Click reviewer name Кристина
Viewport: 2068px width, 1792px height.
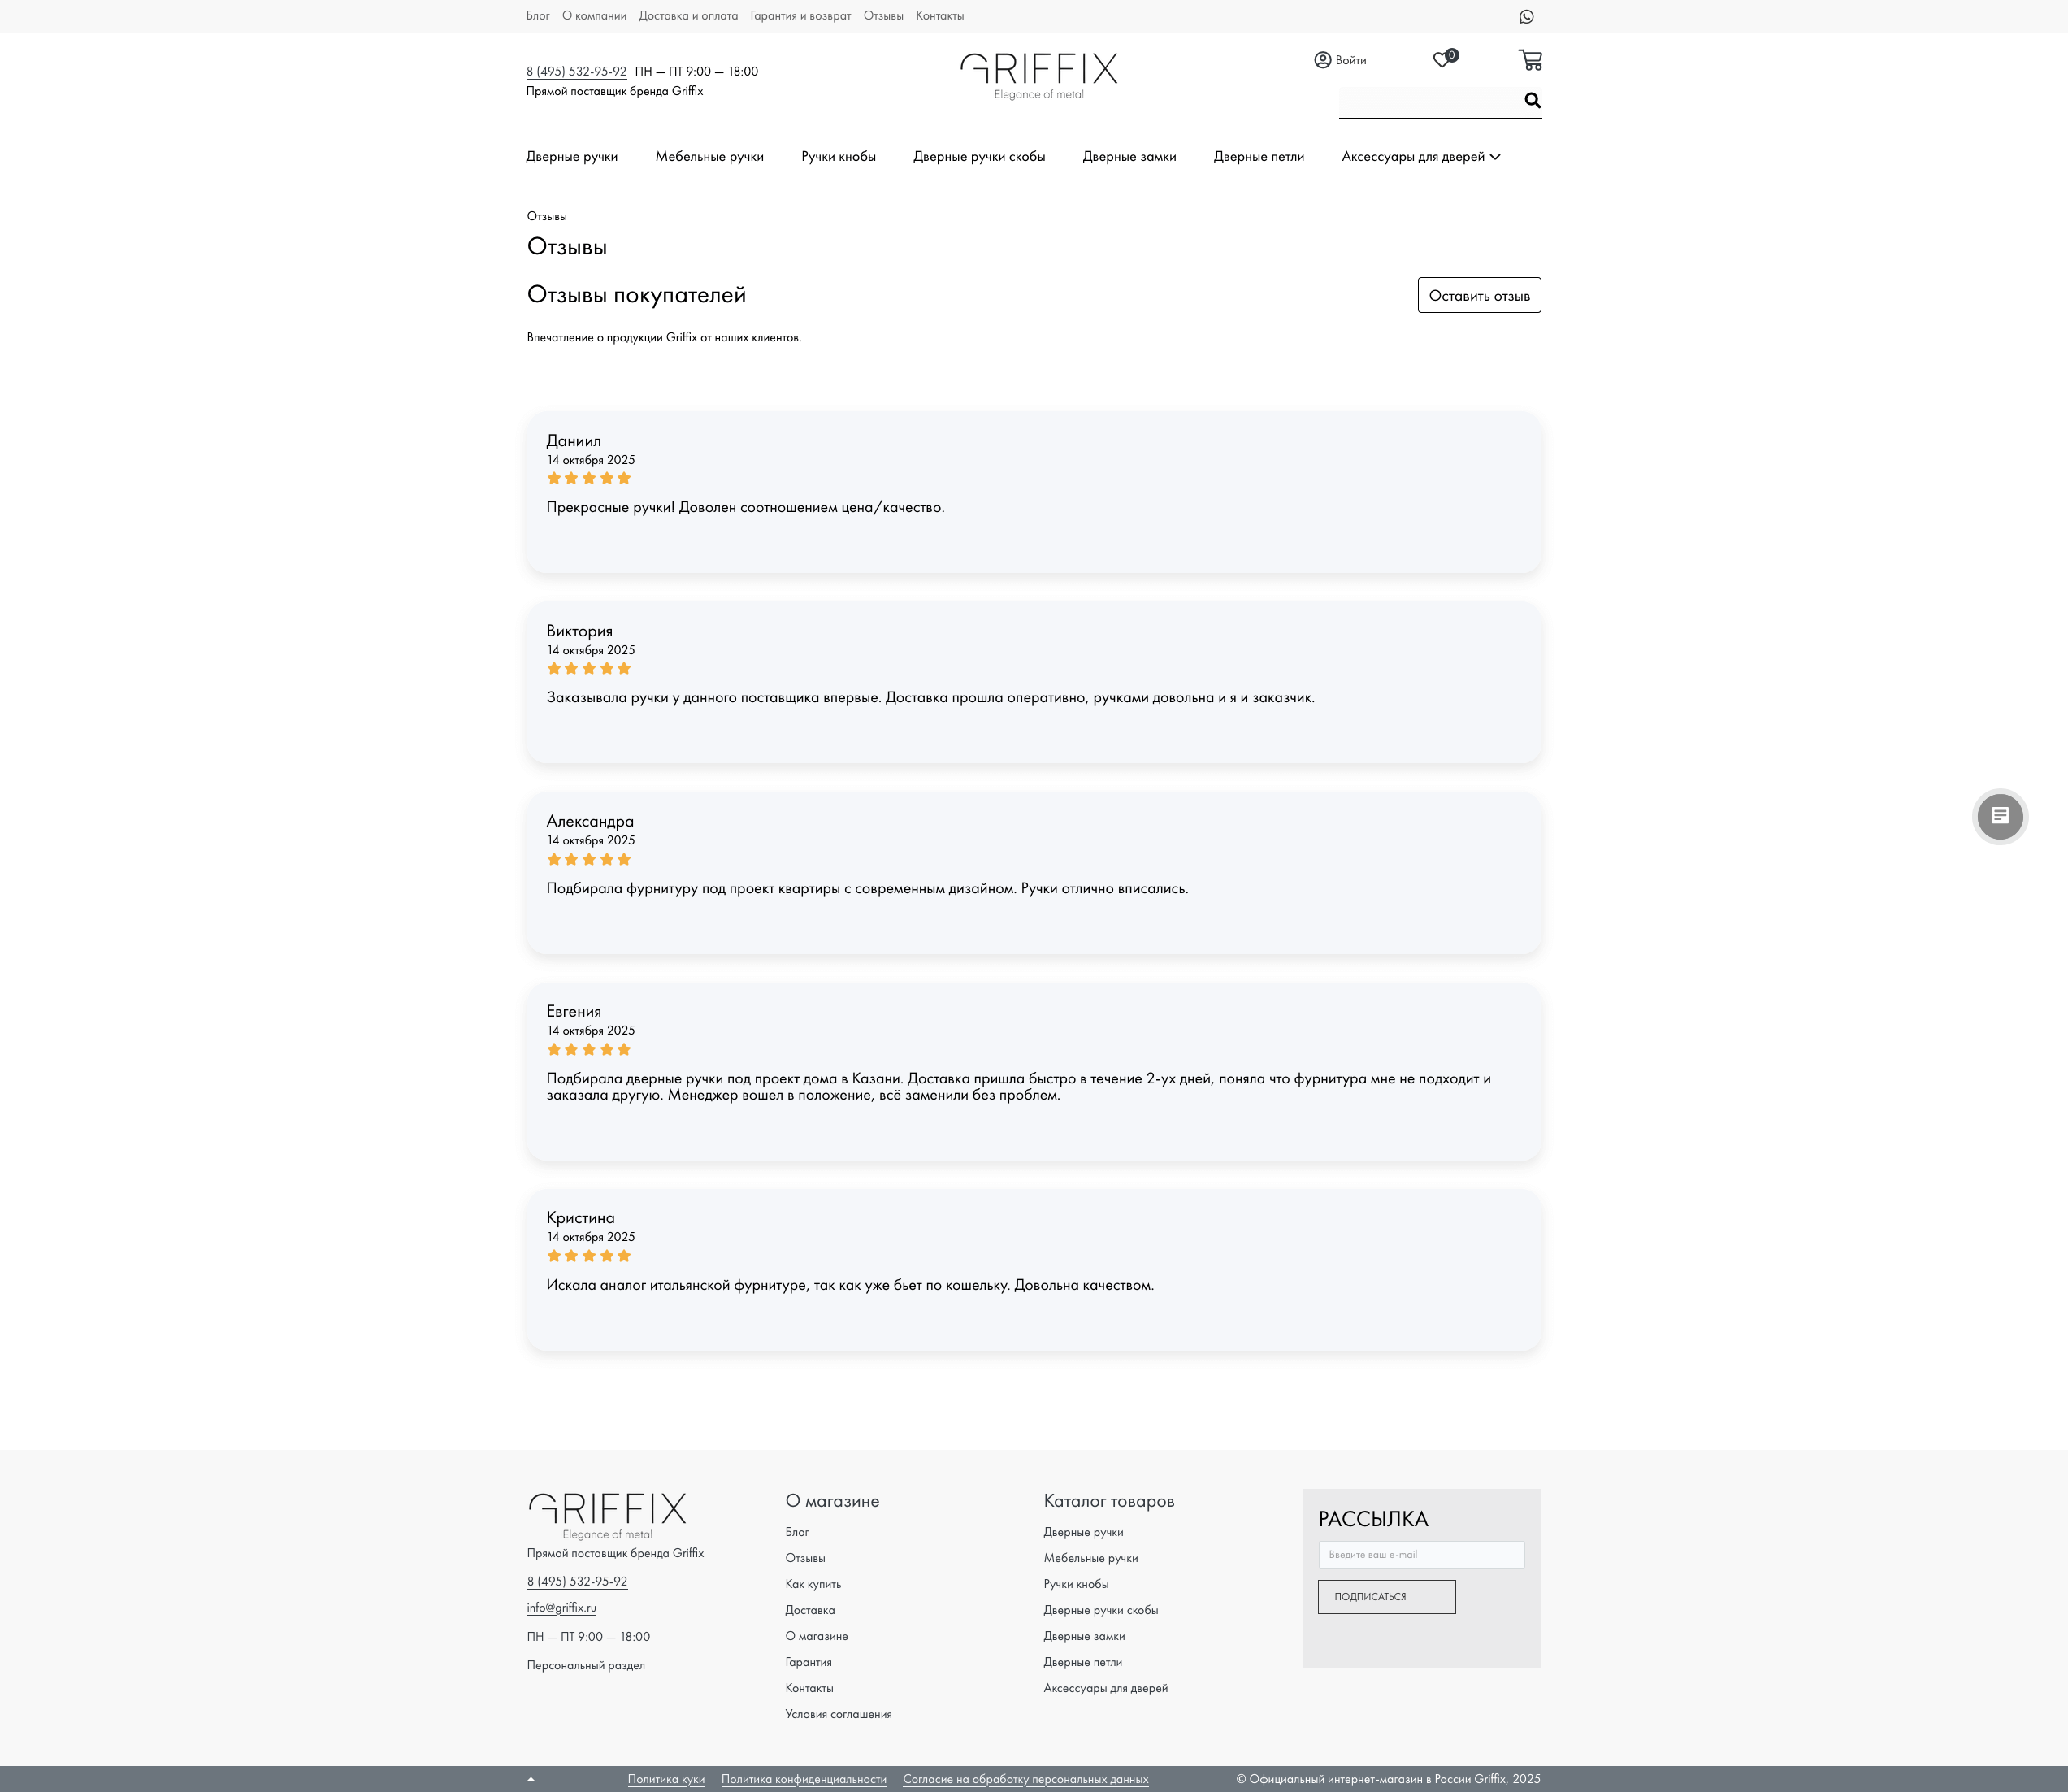[580, 1217]
